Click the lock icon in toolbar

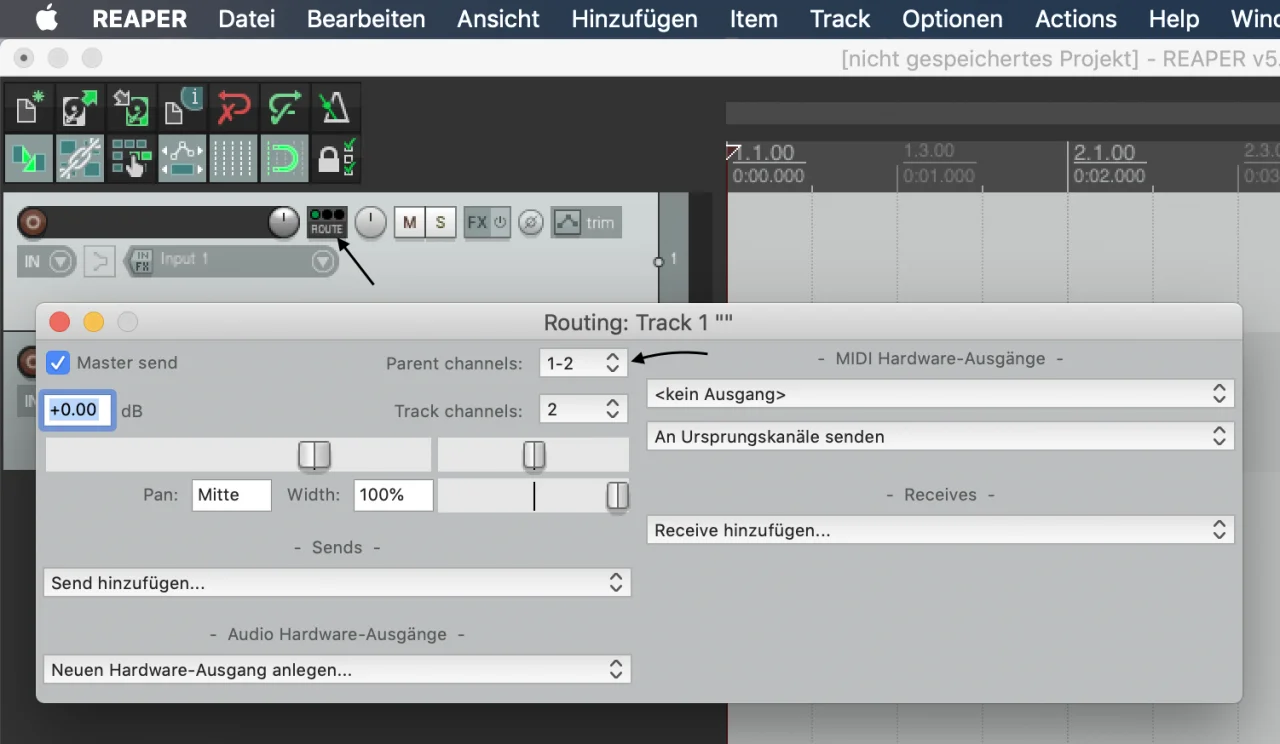[336, 159]
